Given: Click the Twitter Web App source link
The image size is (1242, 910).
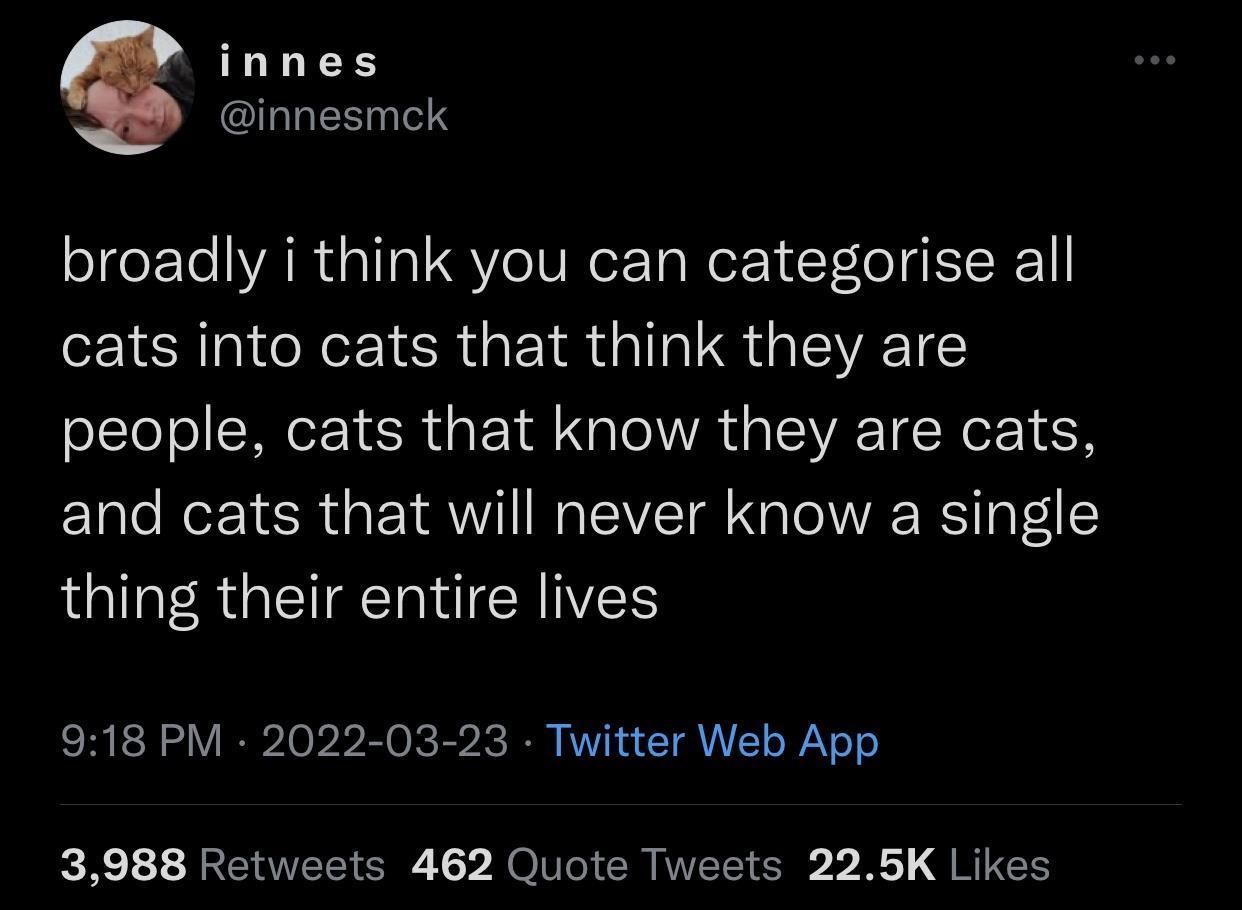Looking at the screenshot, I should coord(711,742).
